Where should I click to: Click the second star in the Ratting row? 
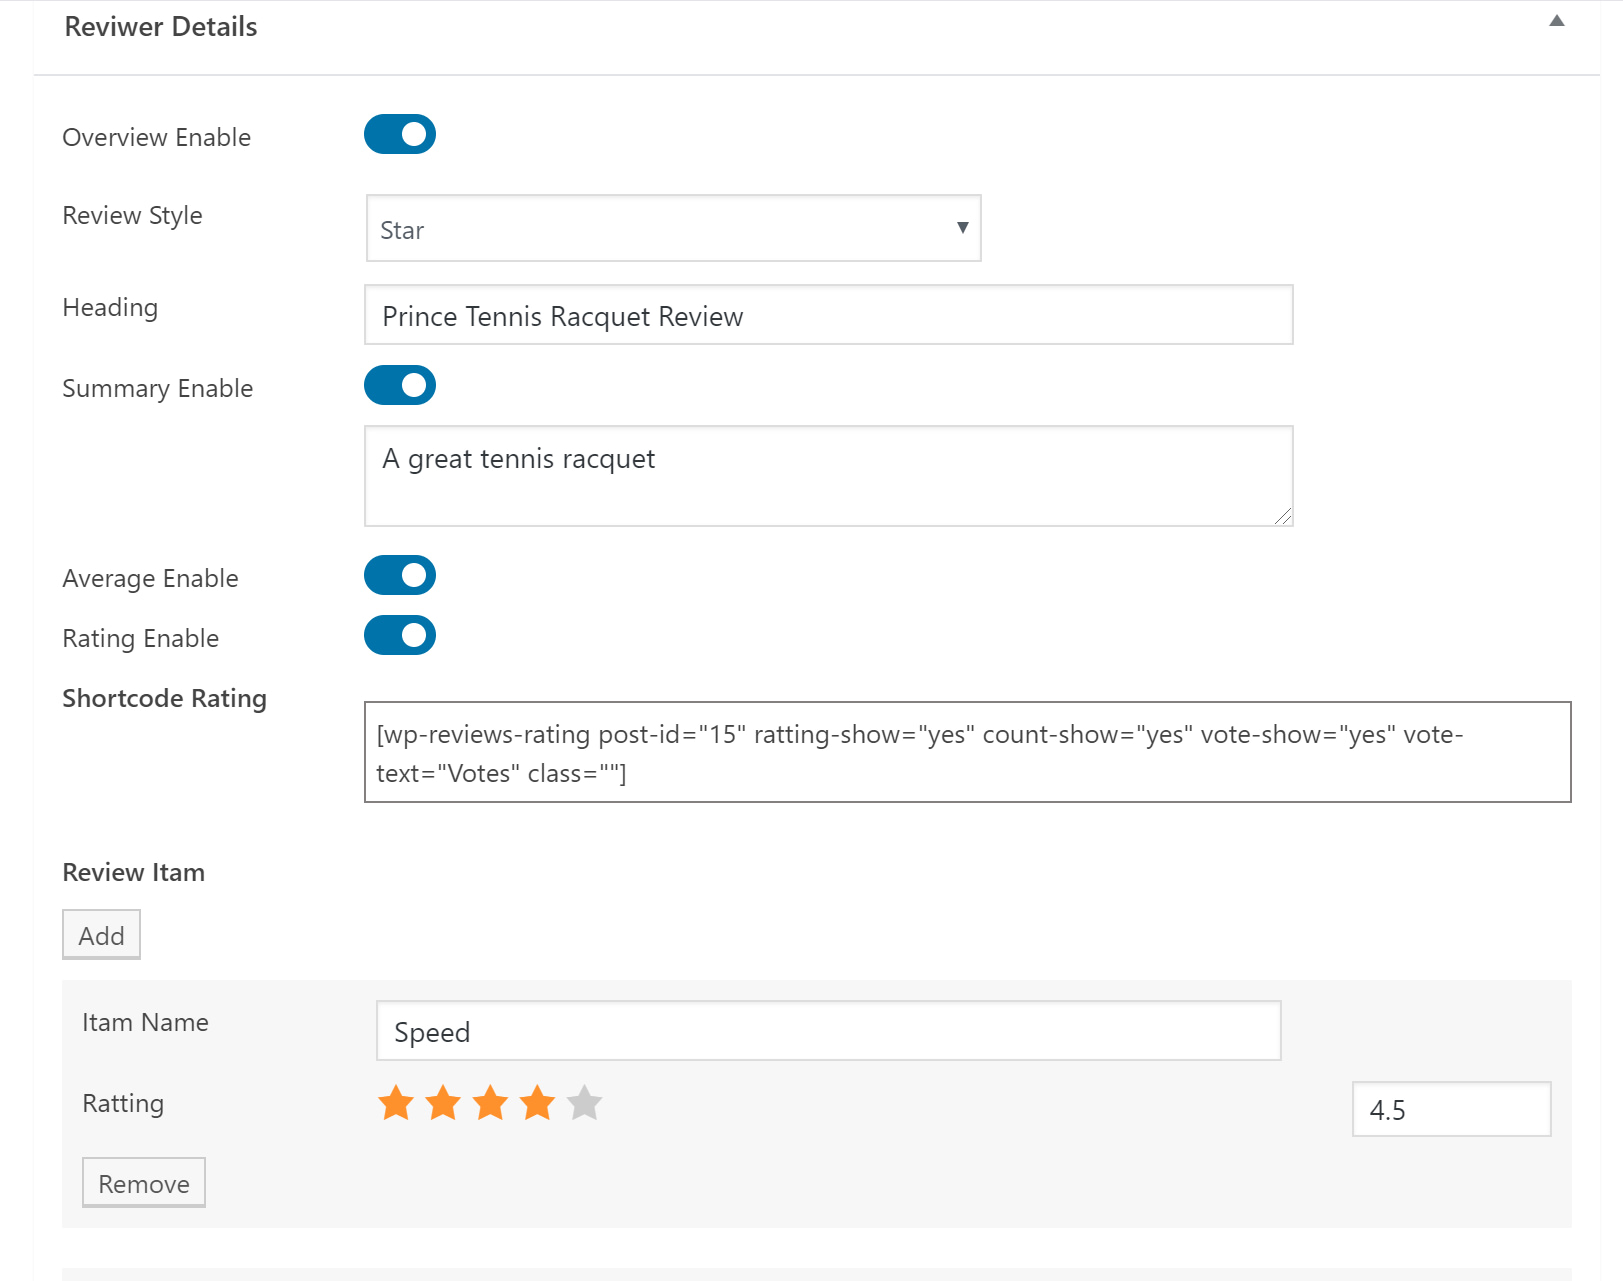(441, 1103)
